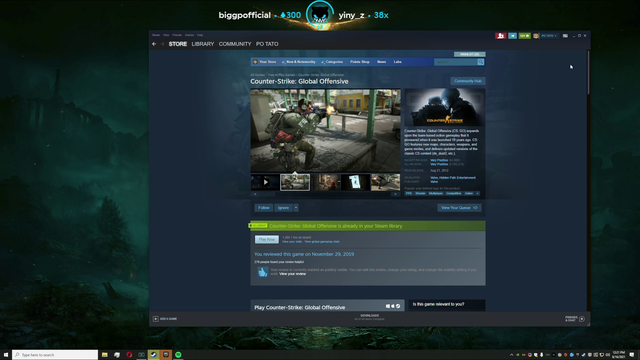This screenshot has width=640, height=360.
Task: Open the LIBRARY tab
Action: (203, 44)
